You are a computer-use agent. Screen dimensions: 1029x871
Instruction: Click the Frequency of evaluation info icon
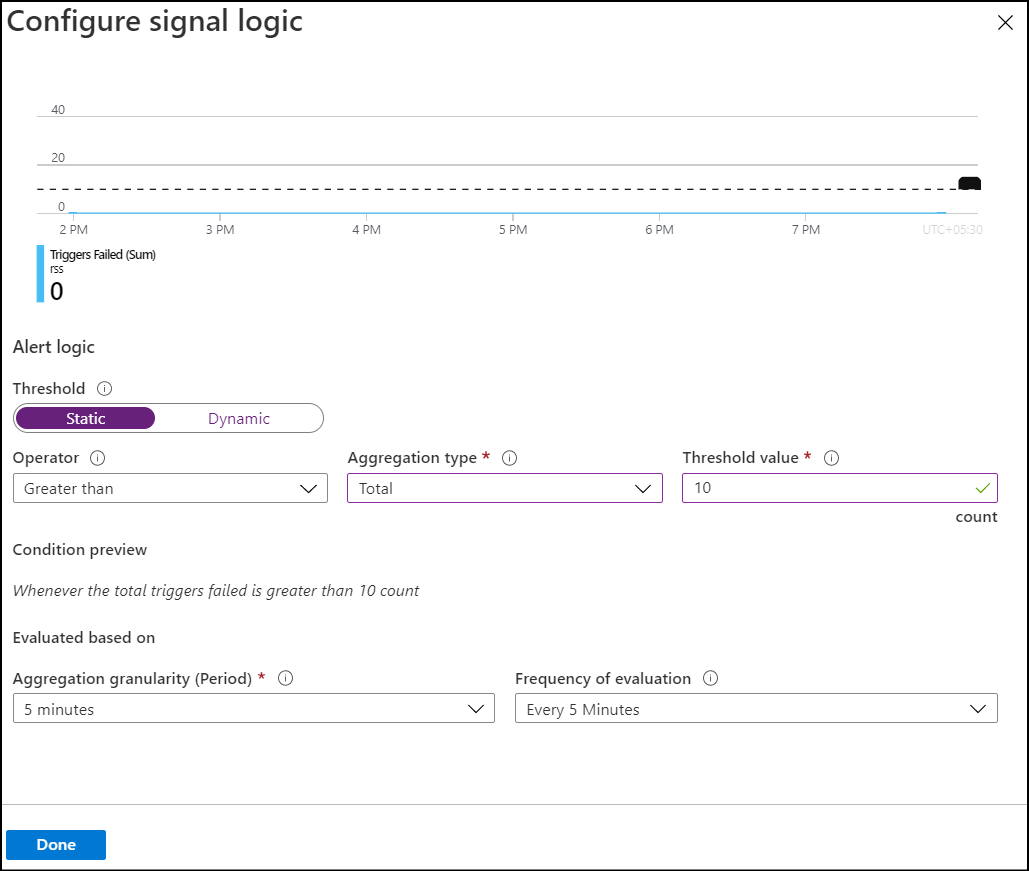(711, 678)
